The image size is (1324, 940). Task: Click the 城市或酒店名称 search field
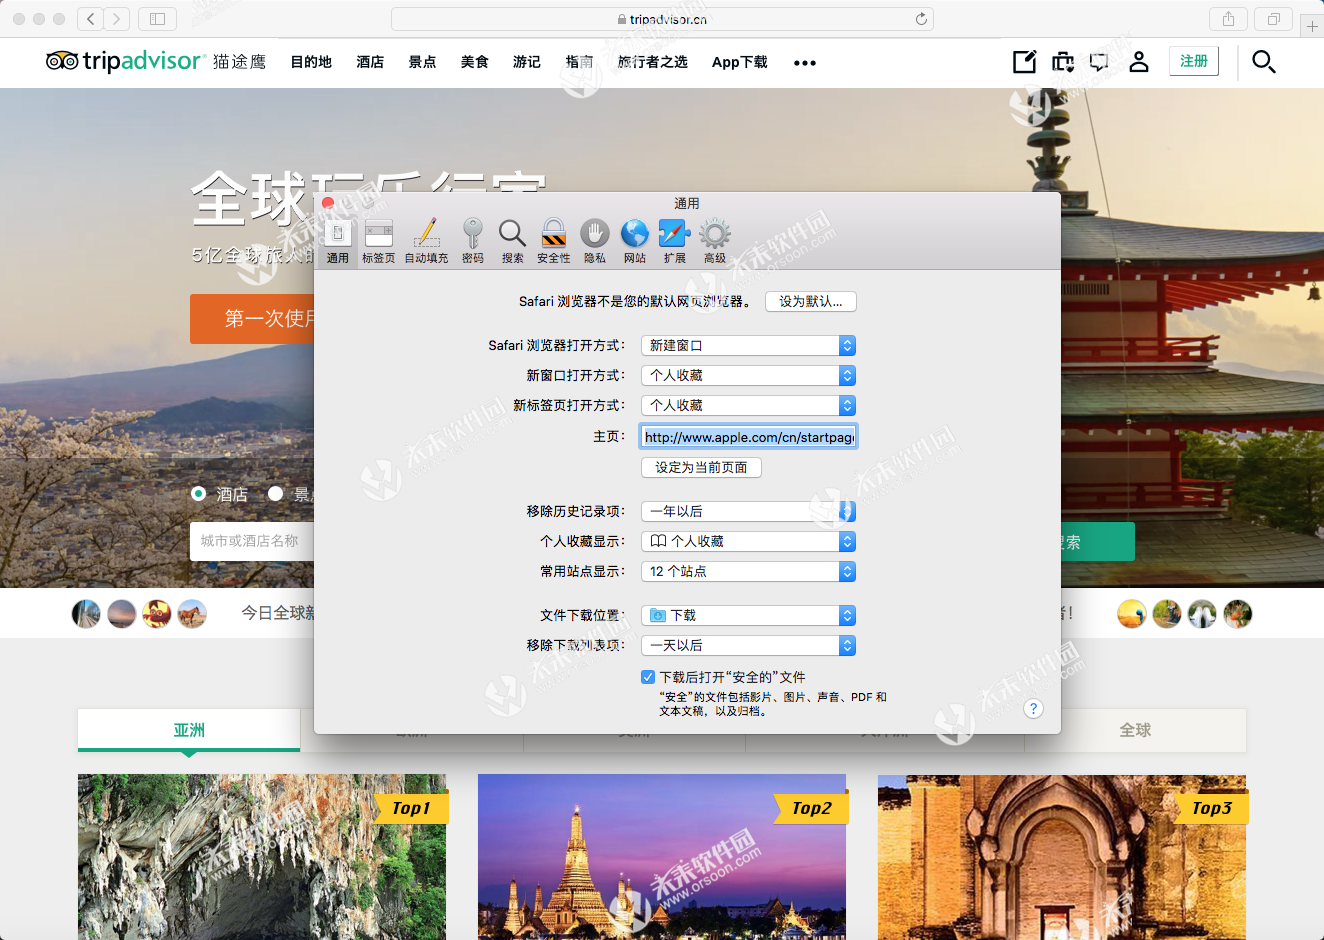tap(252, 541)
